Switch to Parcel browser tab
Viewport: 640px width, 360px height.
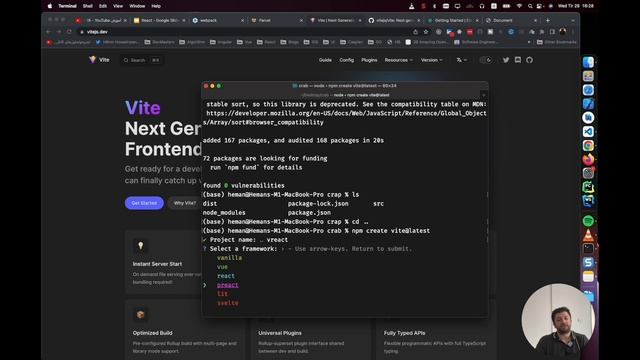277,20
